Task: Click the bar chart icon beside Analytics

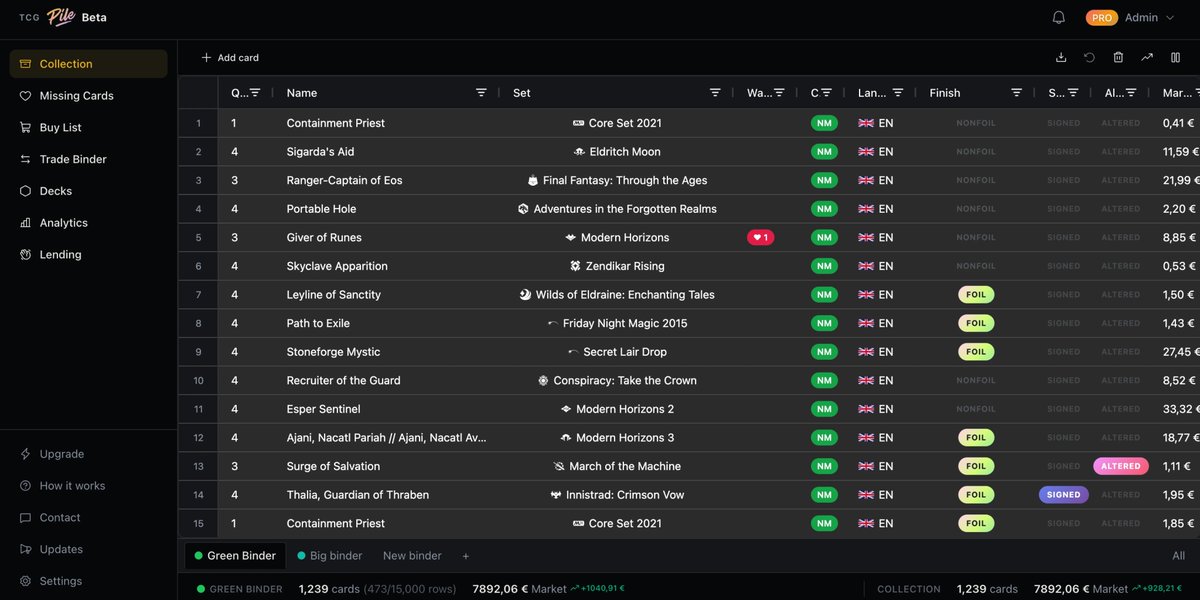Action: pos(25,223)
